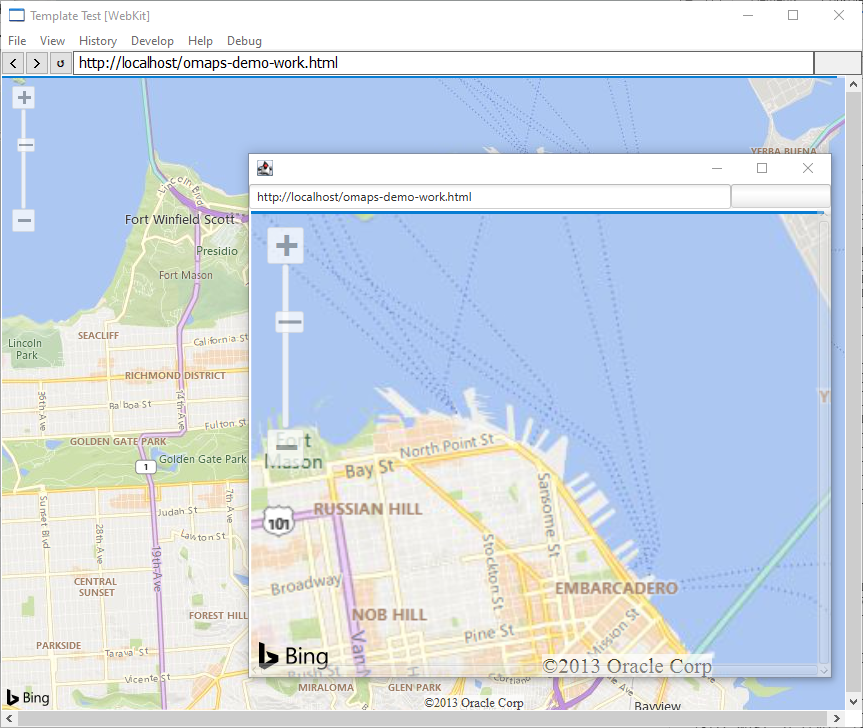Viewport: 863px width, 728px height.
Task: Click the Template Test window icon
Action: click(x=17, y=15)
